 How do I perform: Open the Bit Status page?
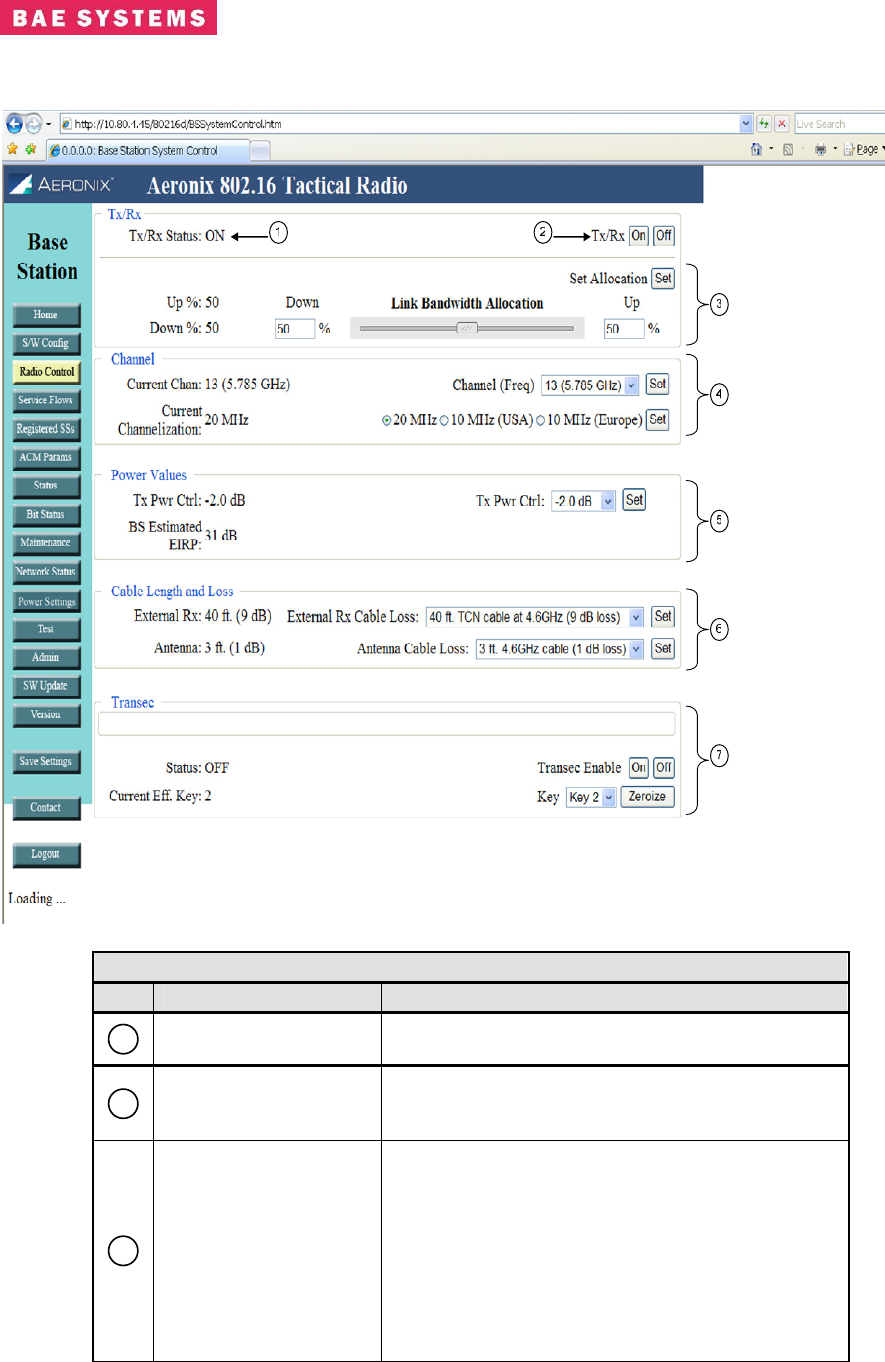pyautogui.click(x=45, y=514)
